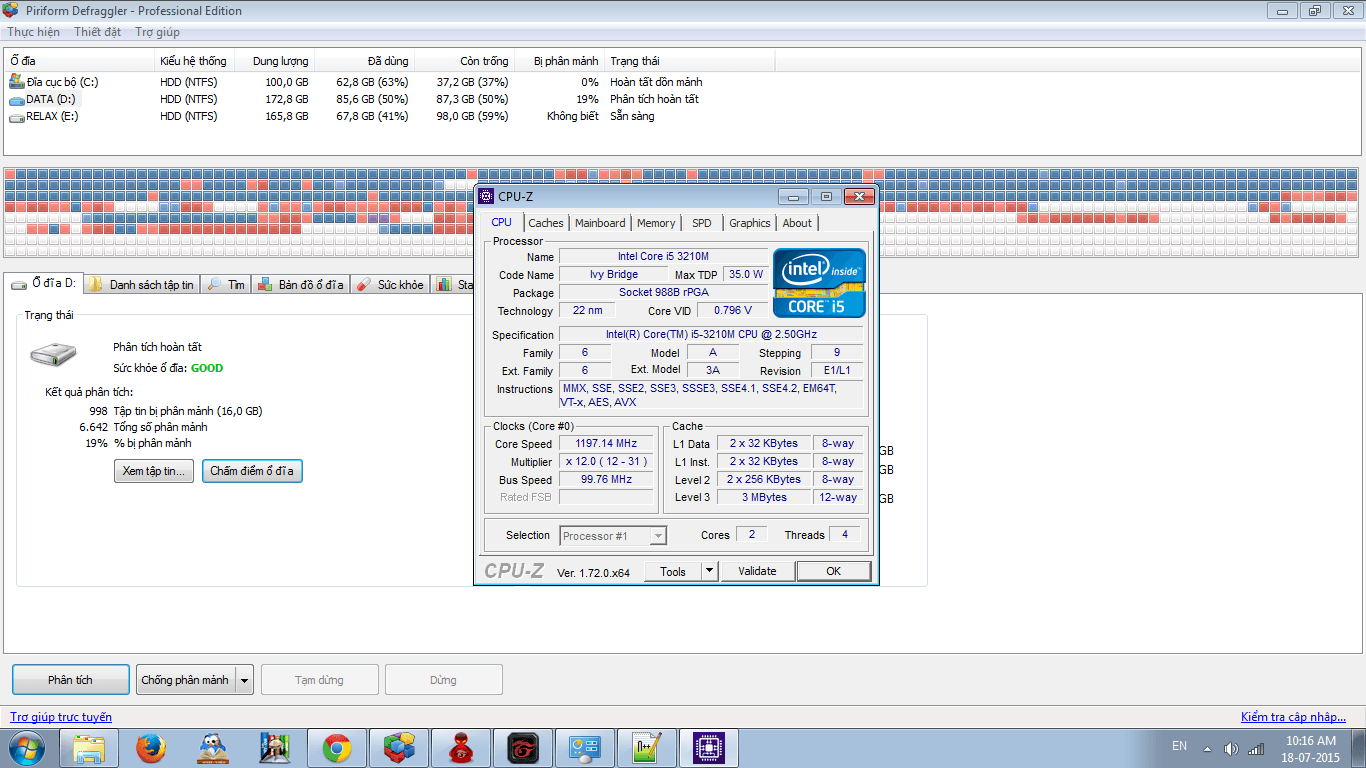Viewport: 1366px width, 768px height.
Task: Open Chống phân mảnh dropdown arrow
Action: [x=244, y=680]
